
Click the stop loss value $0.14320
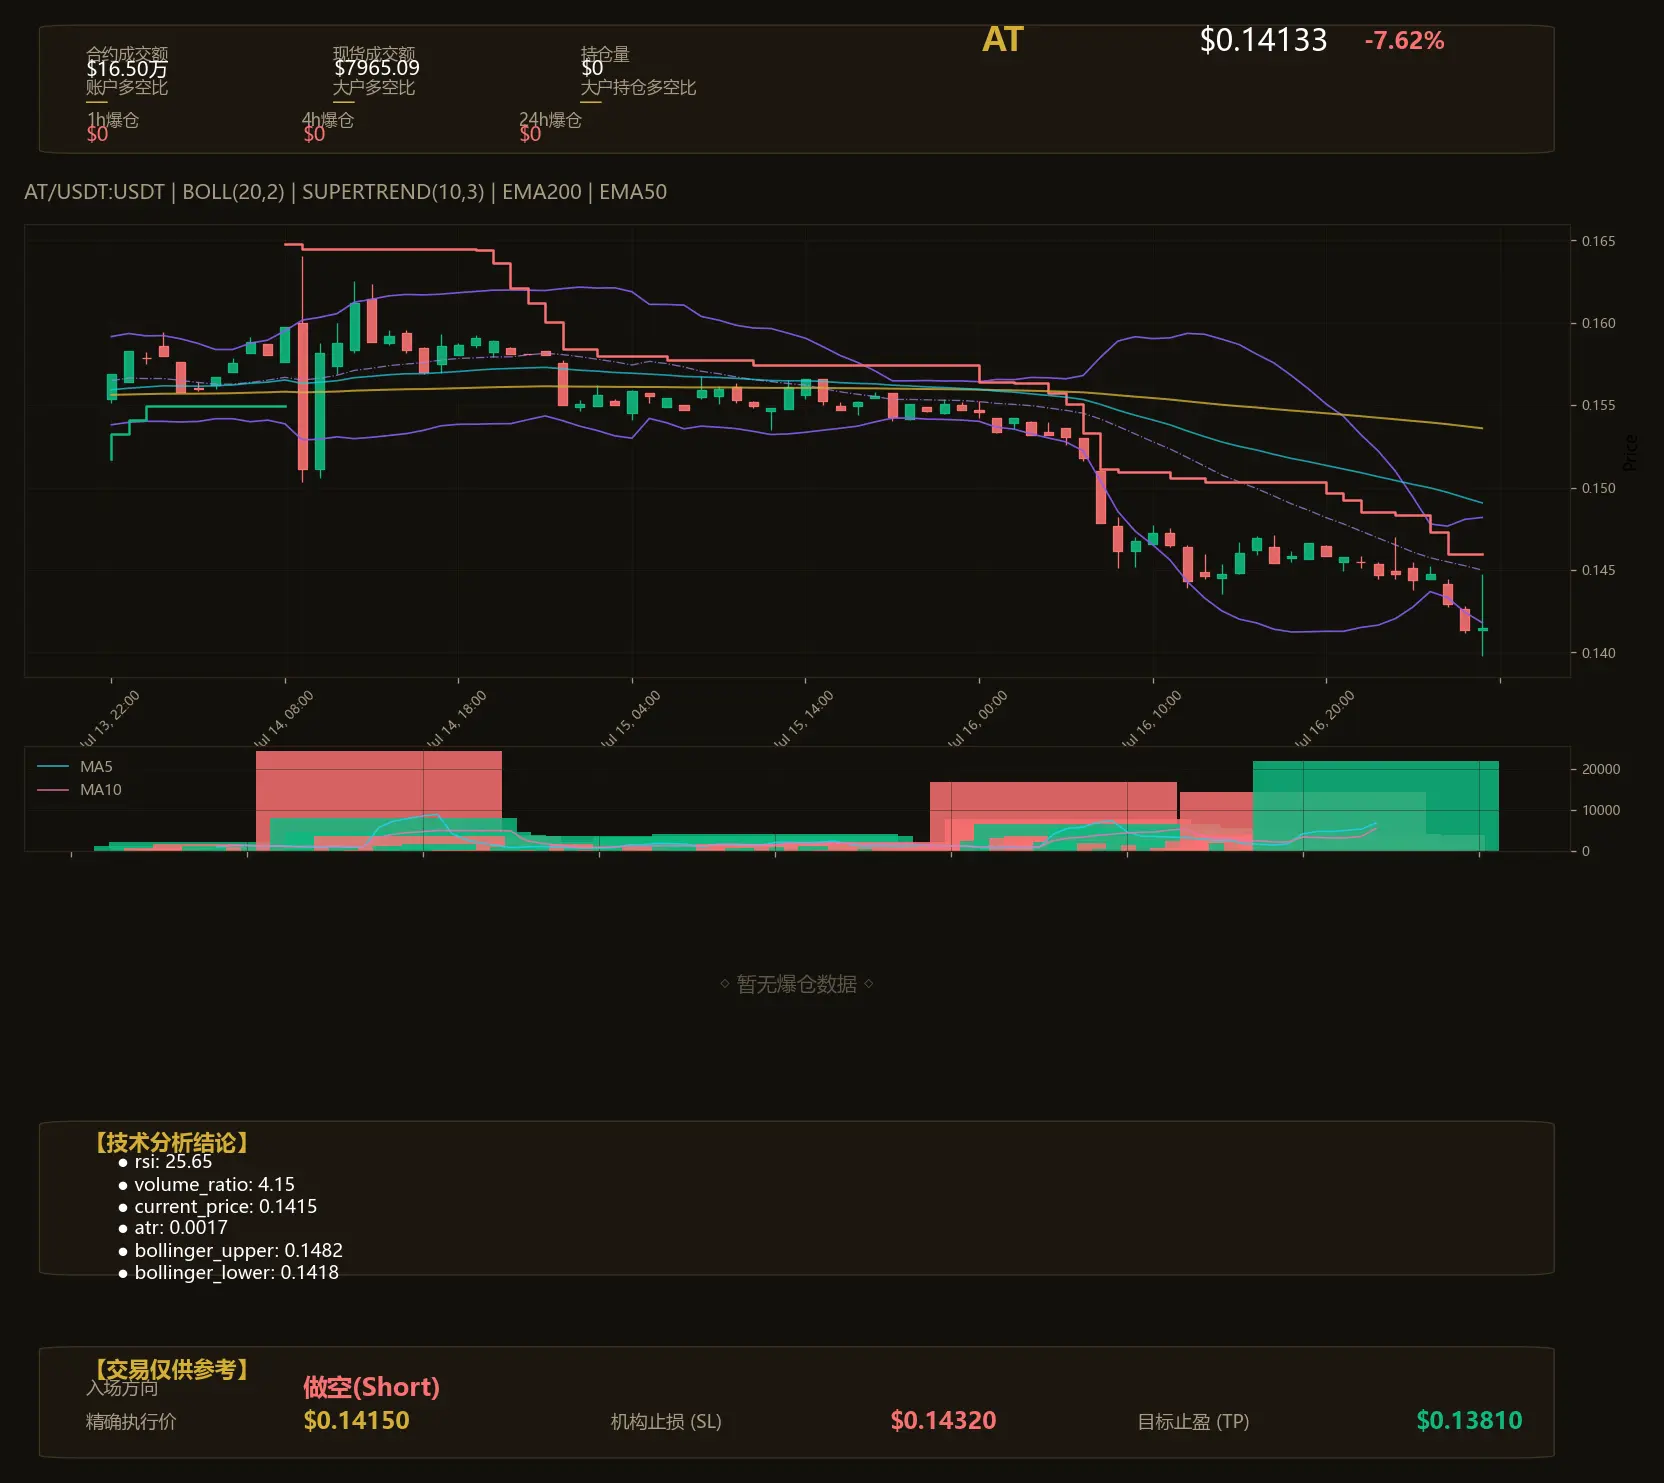click(943, 1421)
